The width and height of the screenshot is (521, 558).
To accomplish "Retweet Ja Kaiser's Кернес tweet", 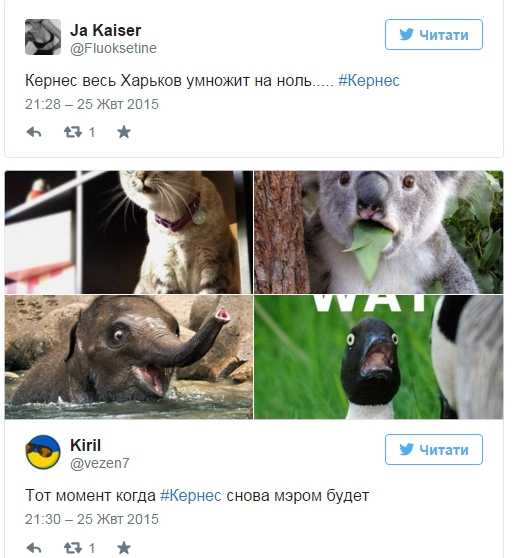I will point(73,132).
